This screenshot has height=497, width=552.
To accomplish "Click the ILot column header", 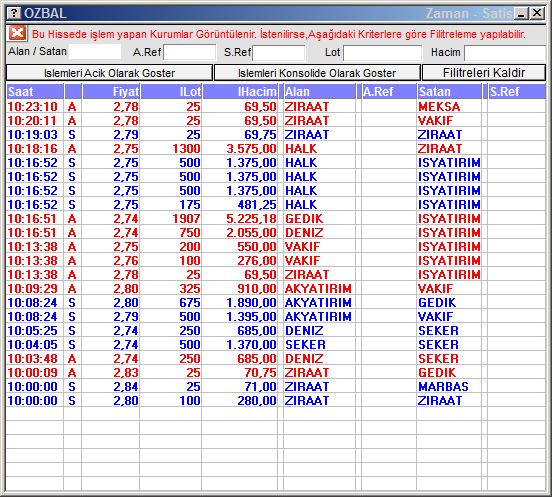I will pyautogui.click(x=171, y=92).
